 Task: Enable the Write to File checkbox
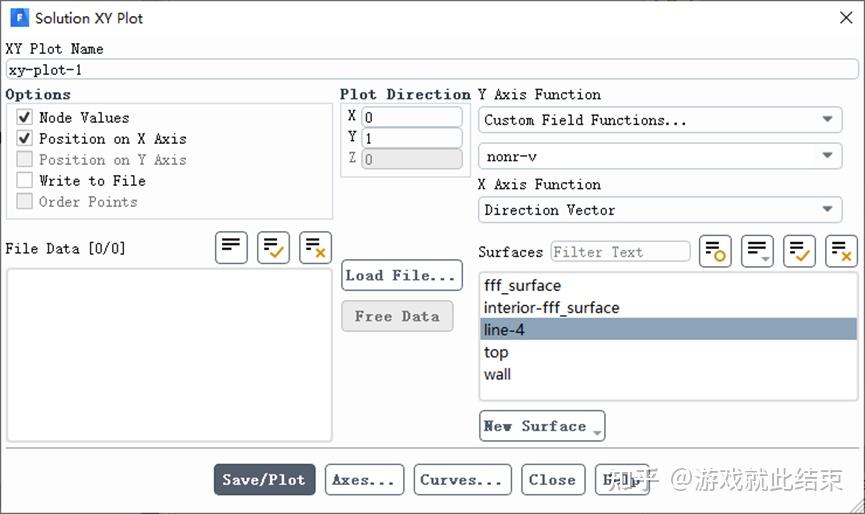pos(25,181)
